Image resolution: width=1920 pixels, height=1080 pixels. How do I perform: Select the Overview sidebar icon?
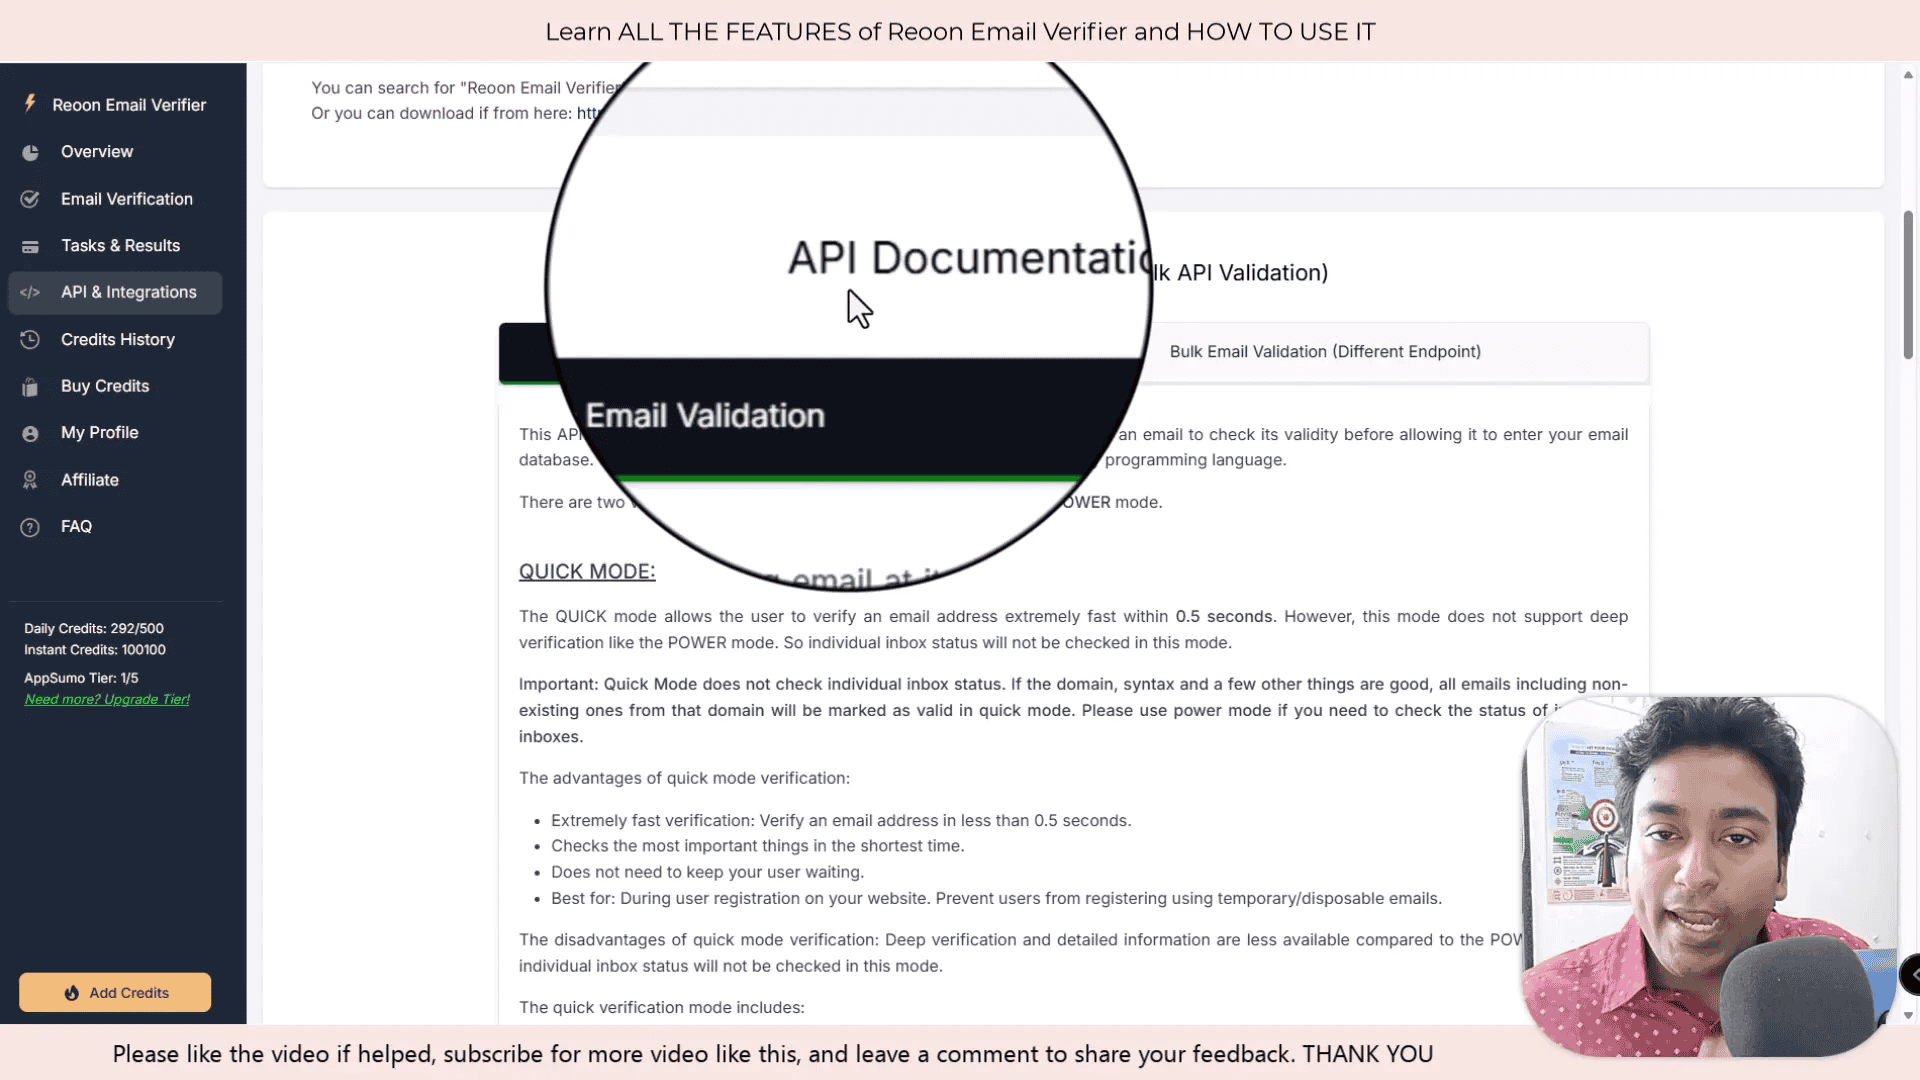tap(30, 150)
